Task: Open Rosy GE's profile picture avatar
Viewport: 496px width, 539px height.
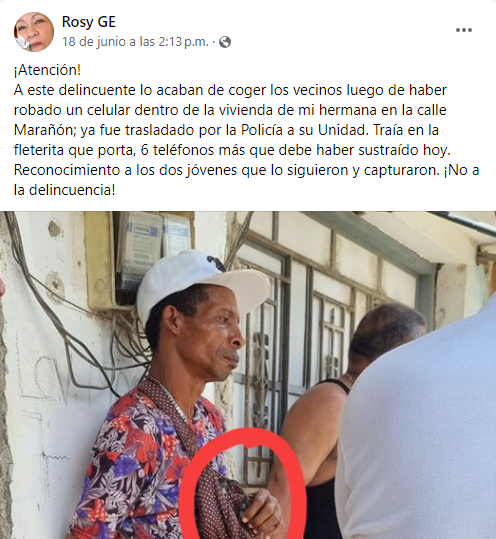Action: click(x=34, y=32)
